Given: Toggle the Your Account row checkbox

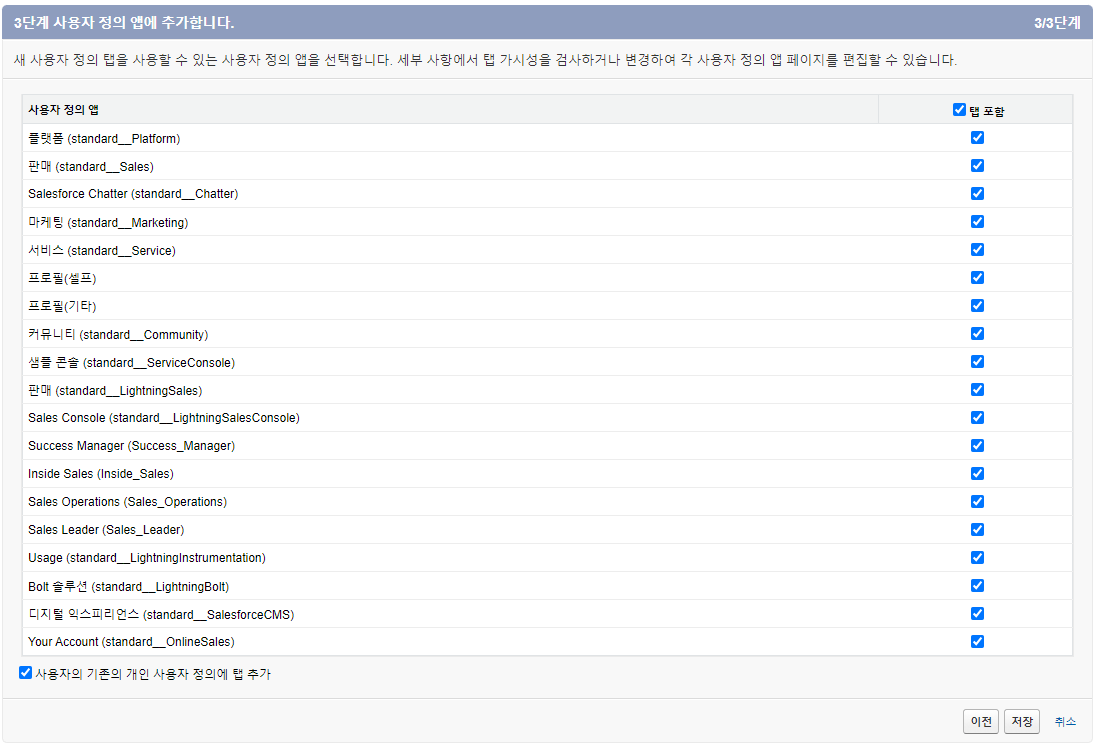Looking at the screenshot, I should tap(977, 641).
